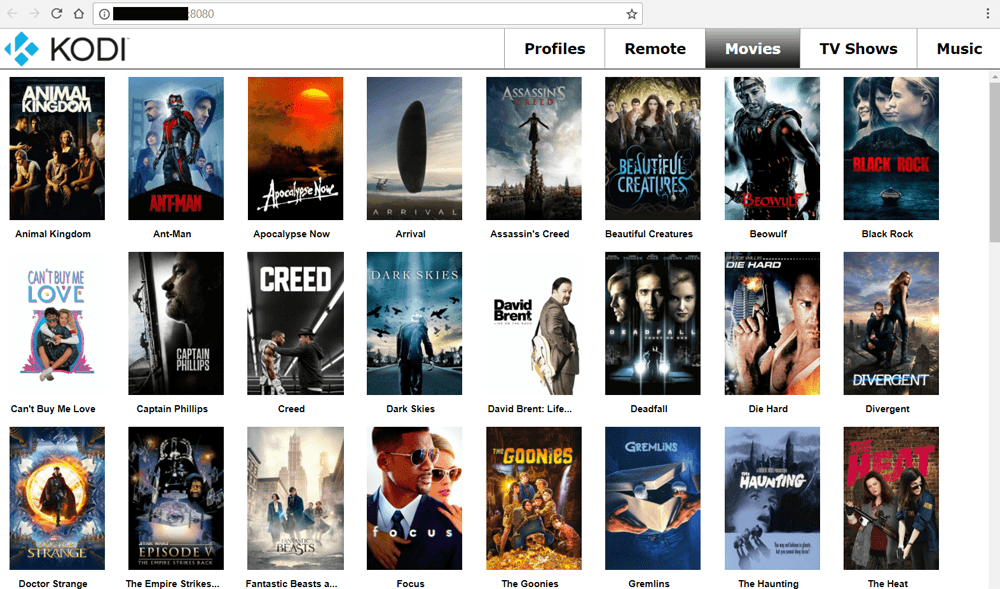Click the "Can't Buy Me Love" title
1000x589 pixels.
tap(53, 409)
